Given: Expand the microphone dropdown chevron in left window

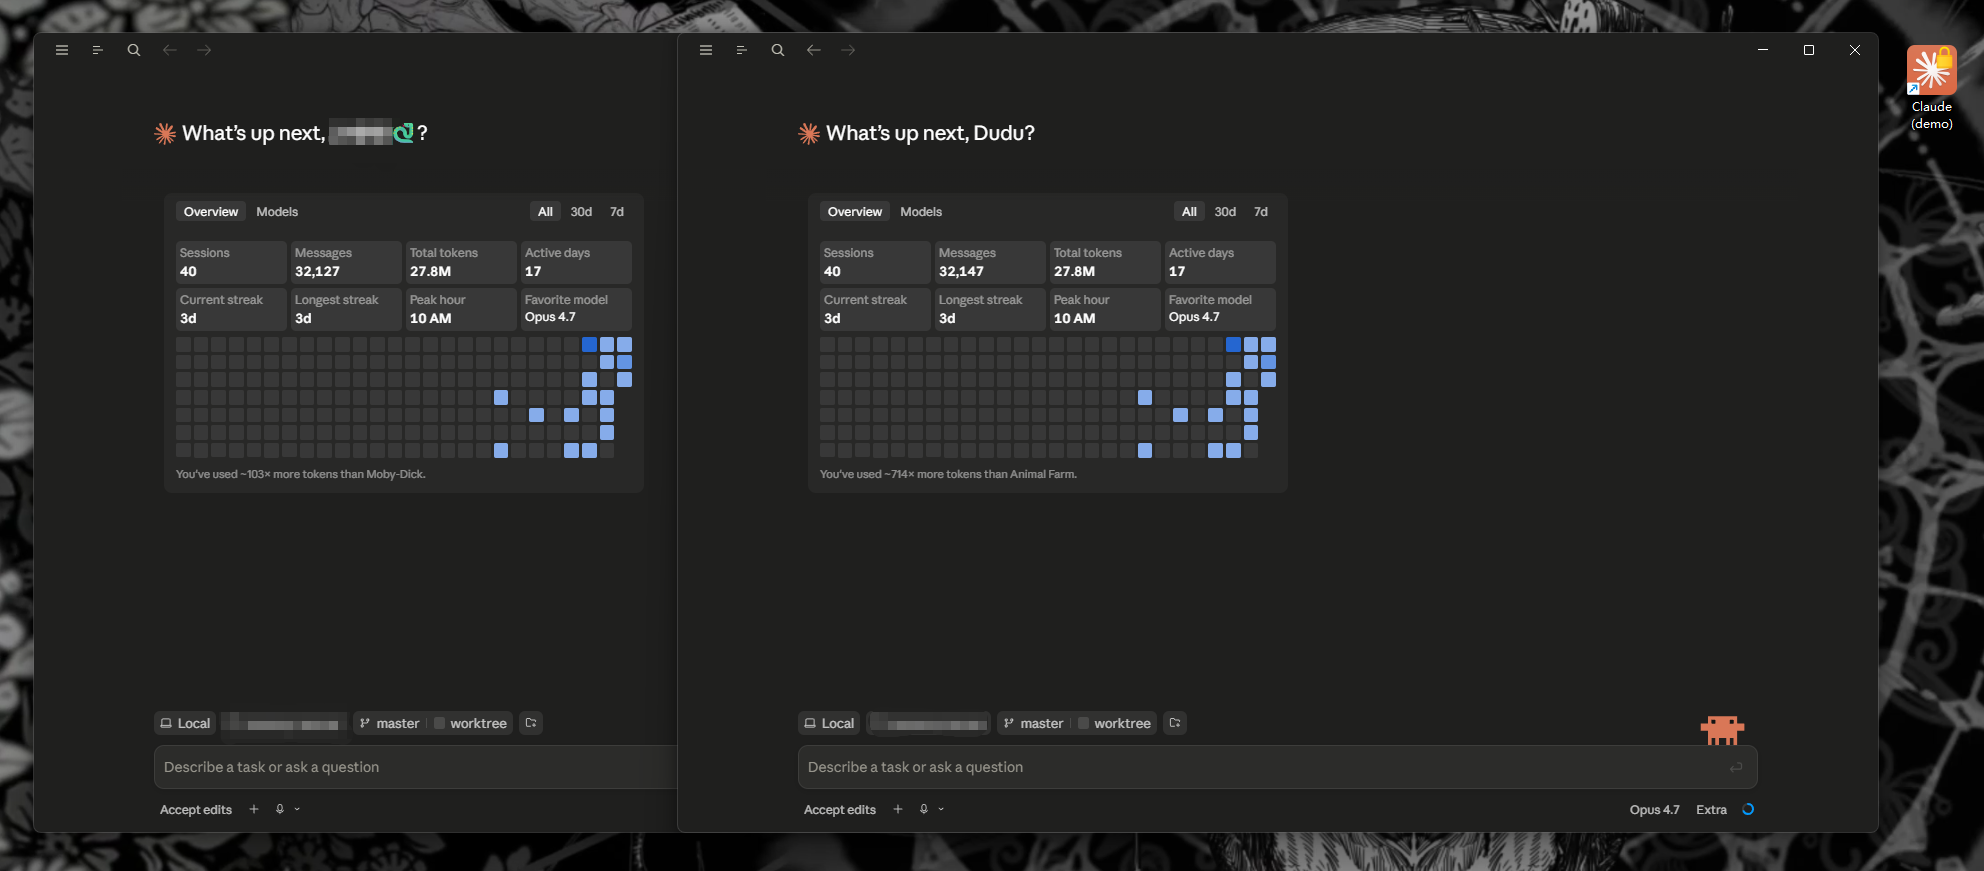Looking at the screenshot, I should pos(297,809).
